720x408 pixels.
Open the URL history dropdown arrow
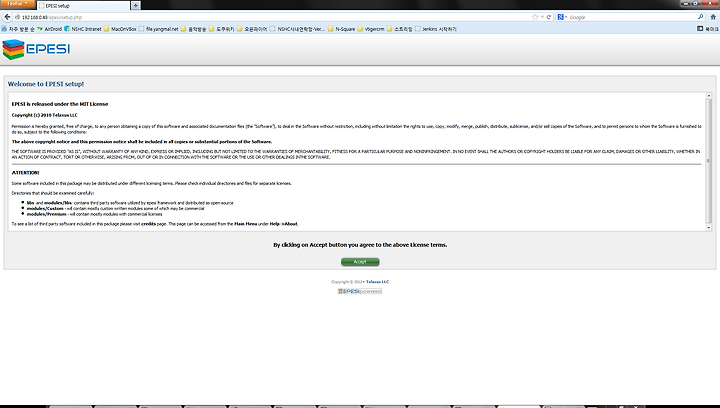542,17
